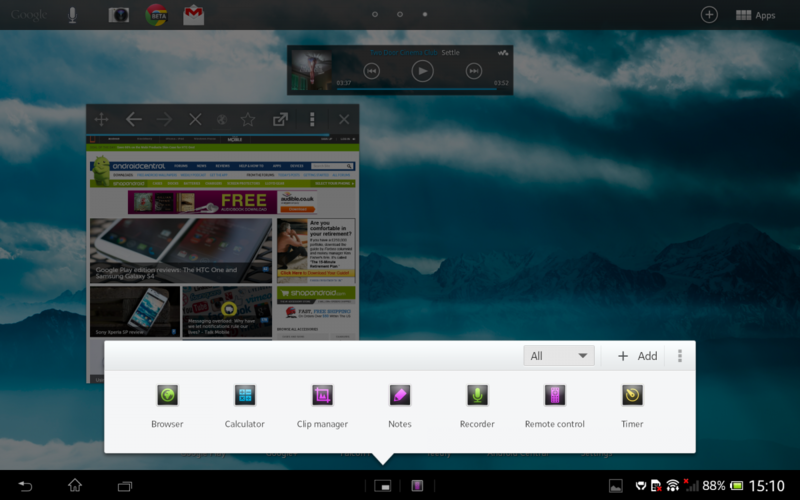Viewport: 800px width, 500px height.
Task: Click the Android Central logo on webpage
Action: [138, 166]
